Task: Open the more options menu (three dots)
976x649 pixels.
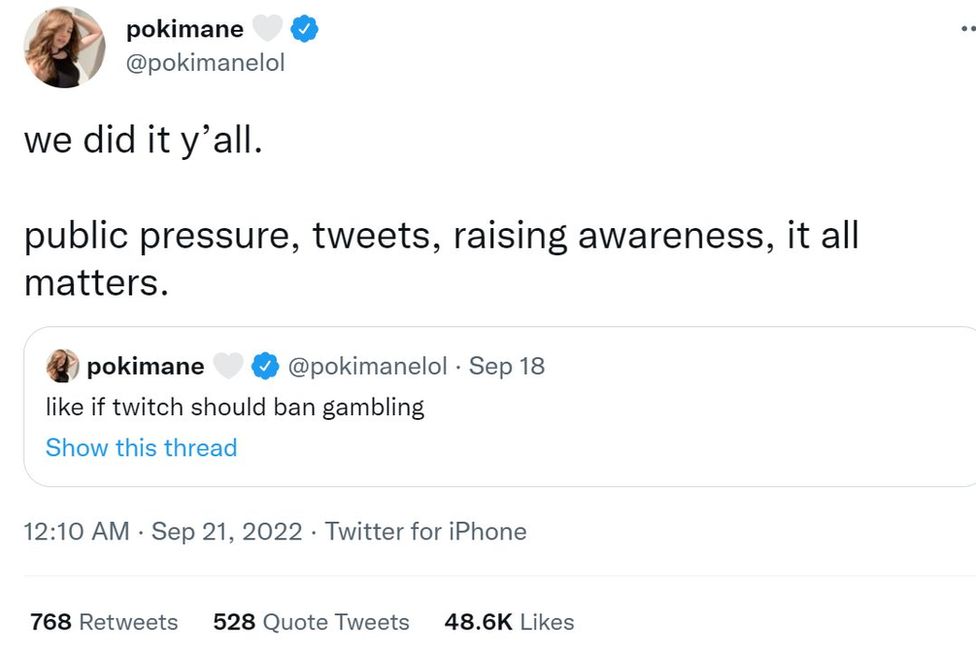Action: click(965, 29)
